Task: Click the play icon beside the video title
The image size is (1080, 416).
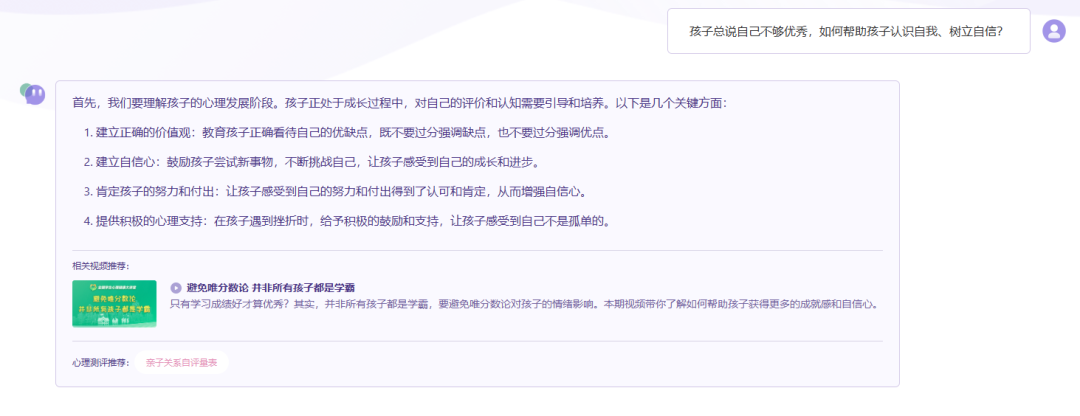Action: 176,287
